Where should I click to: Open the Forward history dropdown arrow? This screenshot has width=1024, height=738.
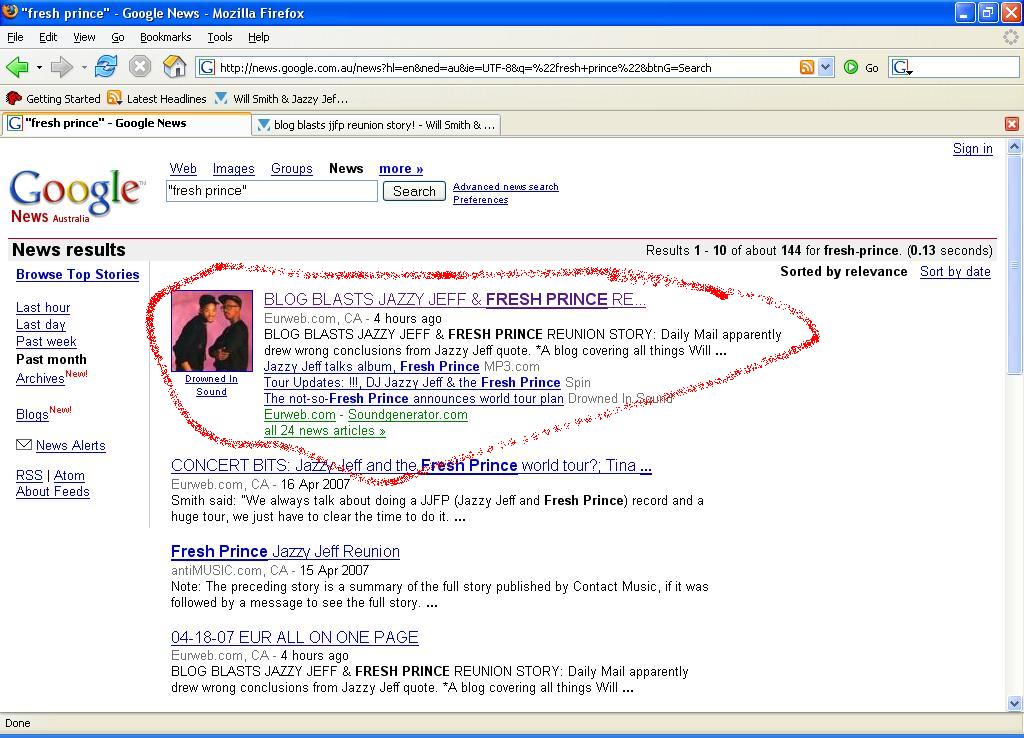pos(84,67)
